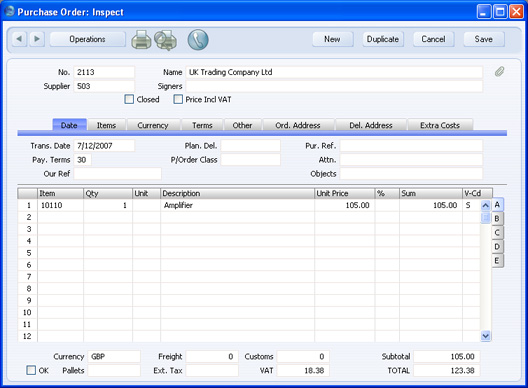Click the Cancel button
The height and width of the screenshot is (388, 528).
433,39
